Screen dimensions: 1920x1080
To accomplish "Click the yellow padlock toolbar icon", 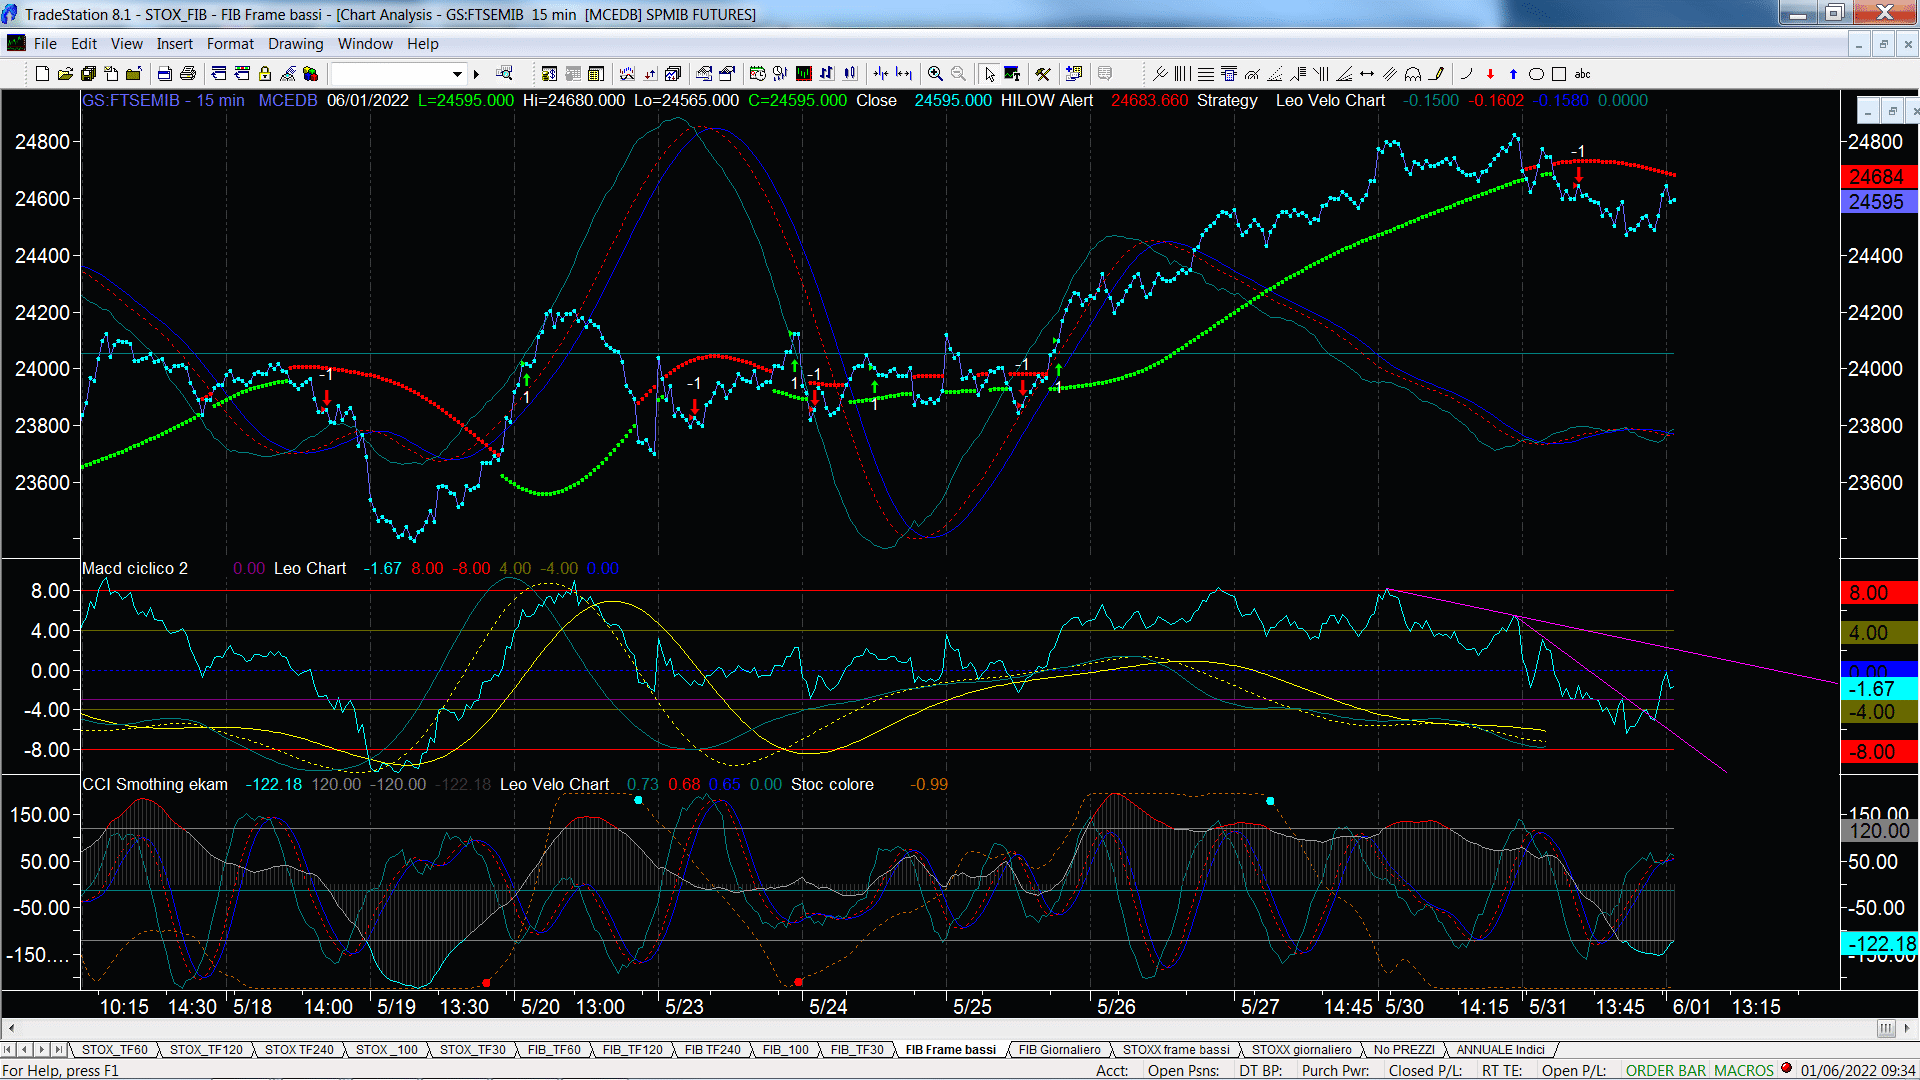I will 265,74.
